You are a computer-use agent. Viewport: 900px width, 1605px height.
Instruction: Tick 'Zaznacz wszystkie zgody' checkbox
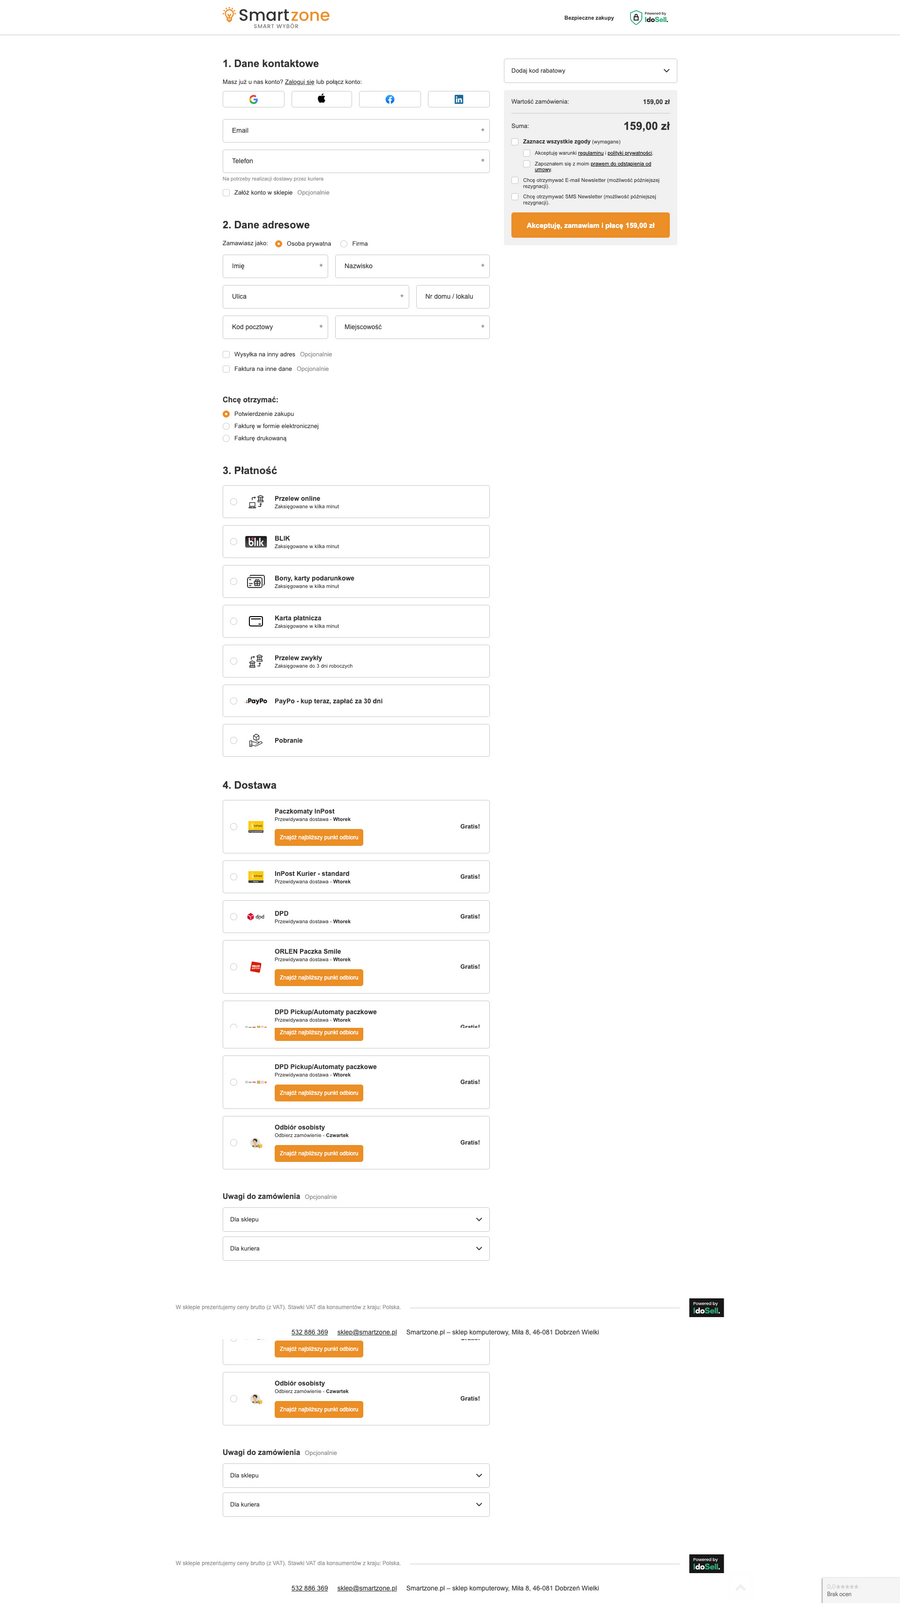click(x=515, y=142)
